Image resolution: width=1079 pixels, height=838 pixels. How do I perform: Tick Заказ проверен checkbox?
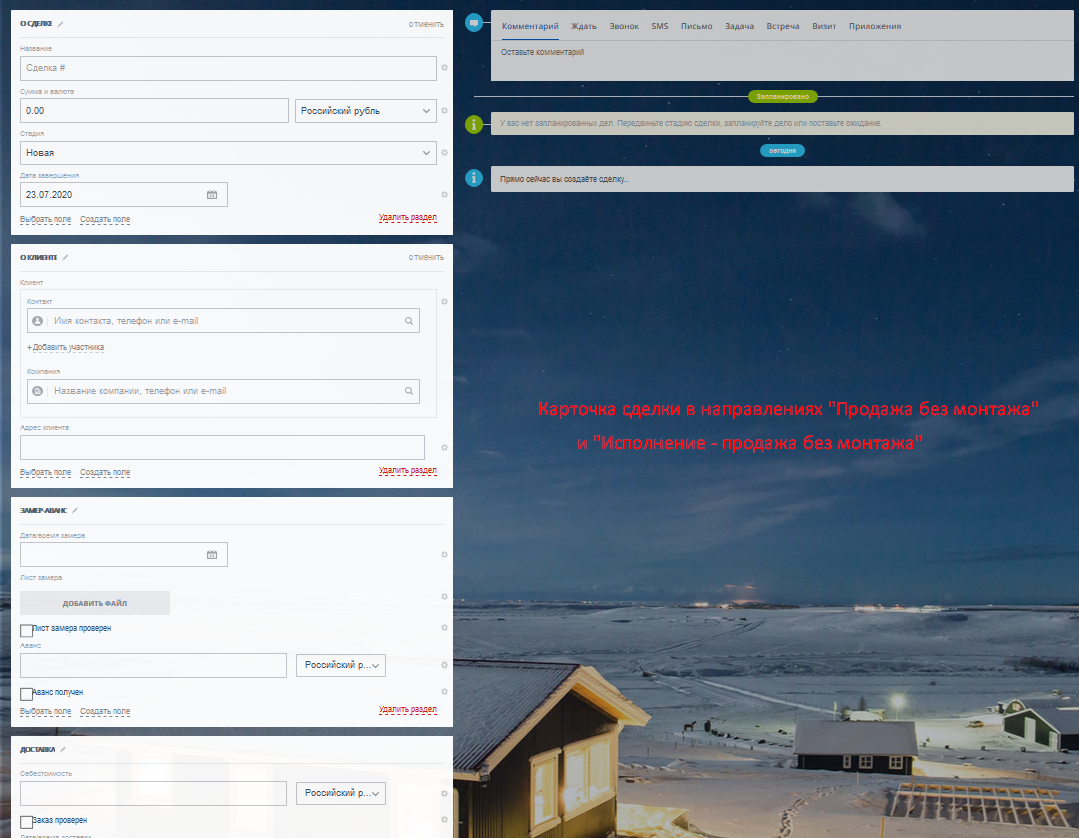click(26, 822)
